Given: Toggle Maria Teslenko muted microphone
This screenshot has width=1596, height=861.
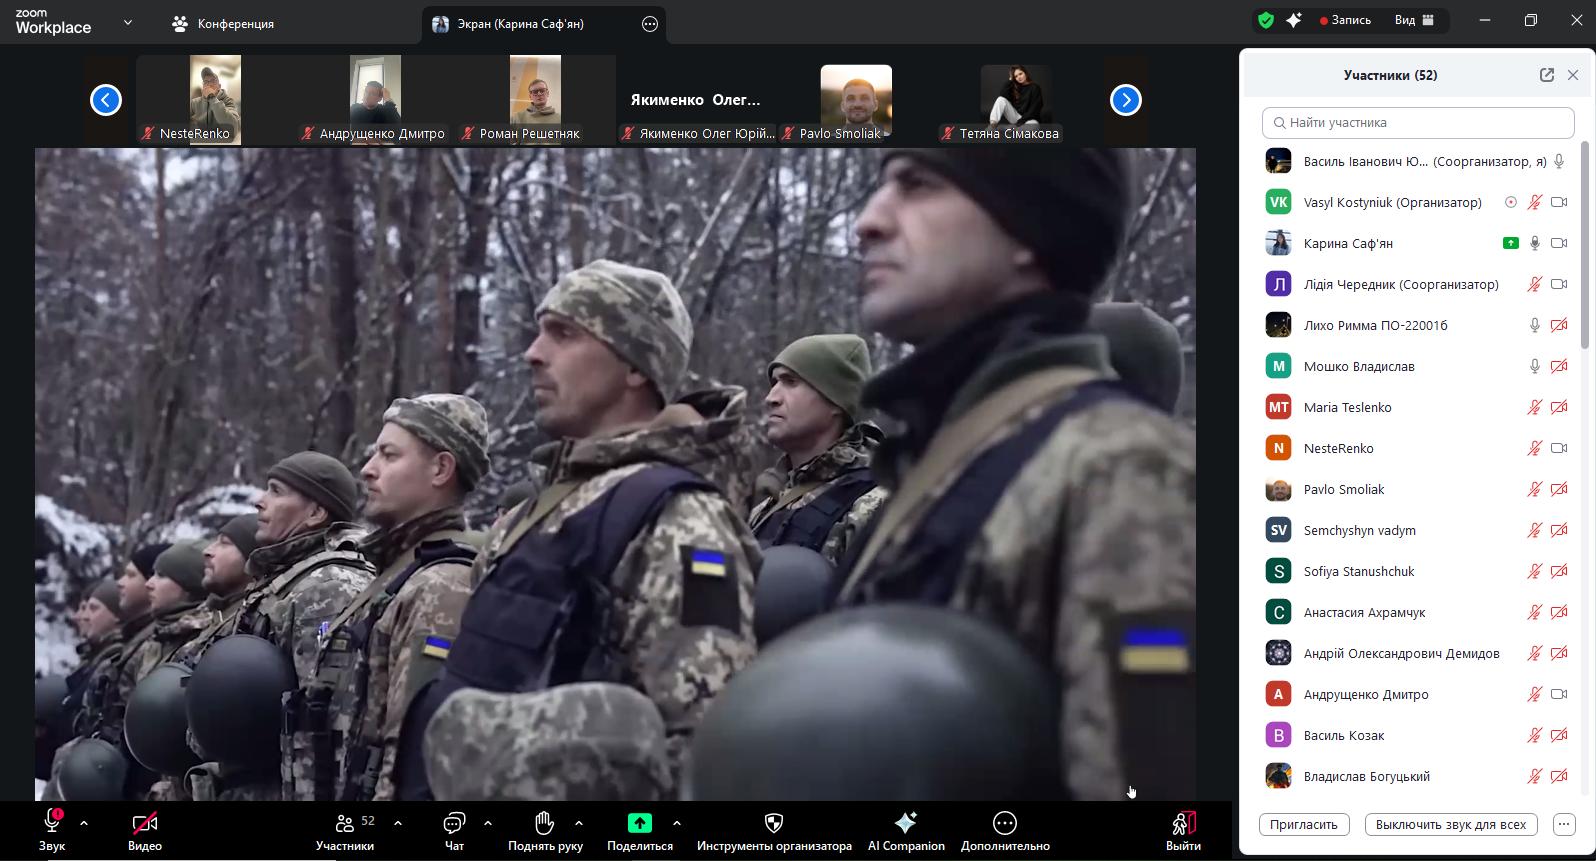Looking at the screenshot, I should pos(1535,407).
